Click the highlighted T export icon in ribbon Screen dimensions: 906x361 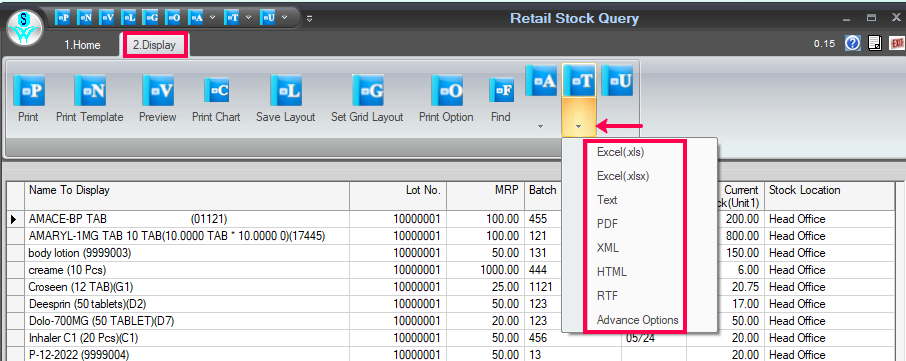click(579, 80)
